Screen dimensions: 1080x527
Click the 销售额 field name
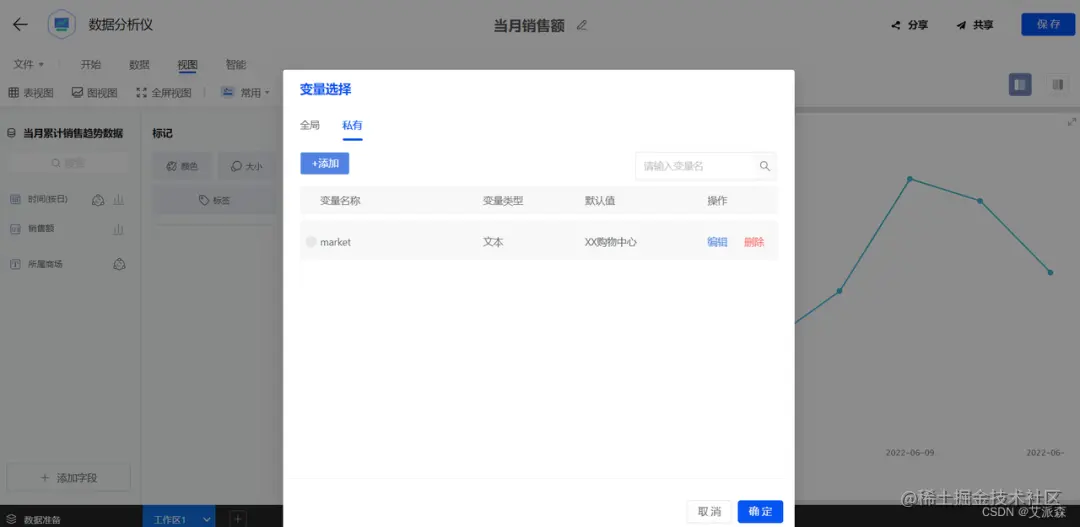tap(41, 229)
